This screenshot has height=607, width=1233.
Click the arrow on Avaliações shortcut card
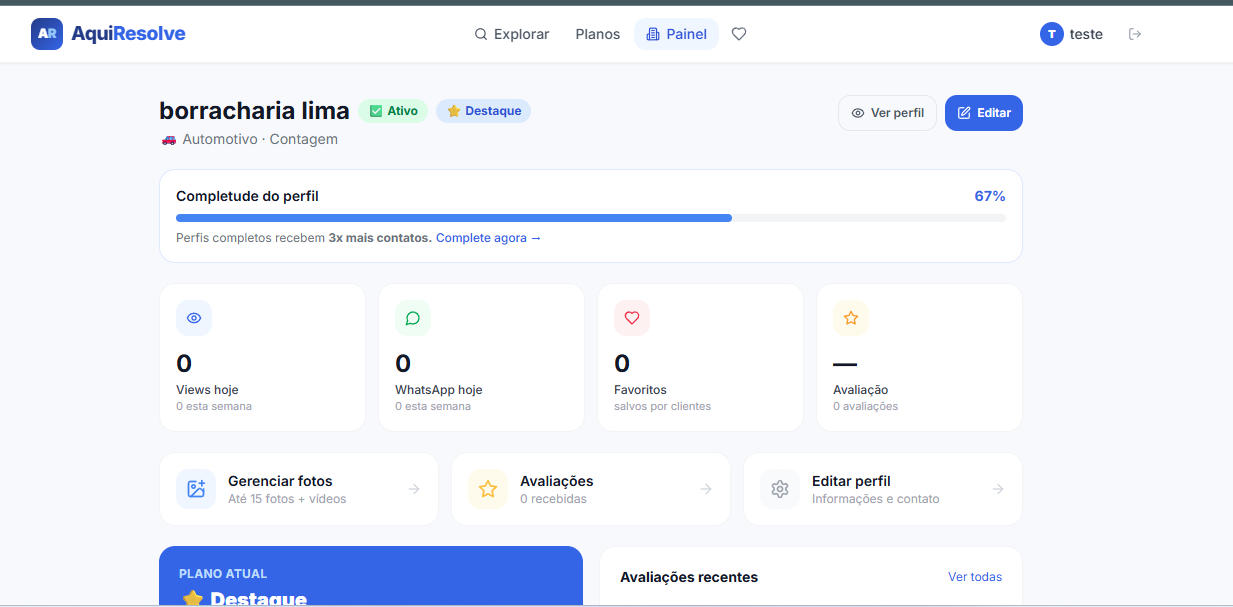(x=706, y=489)
